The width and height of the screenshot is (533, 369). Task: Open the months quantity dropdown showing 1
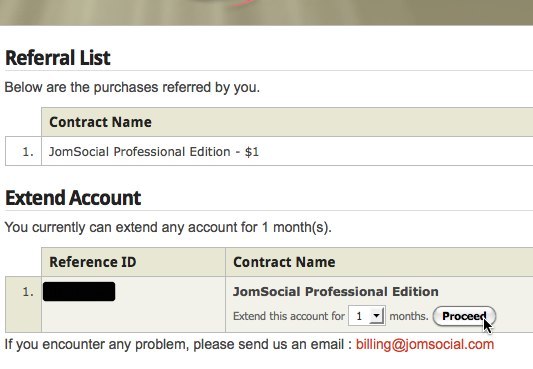367,316
